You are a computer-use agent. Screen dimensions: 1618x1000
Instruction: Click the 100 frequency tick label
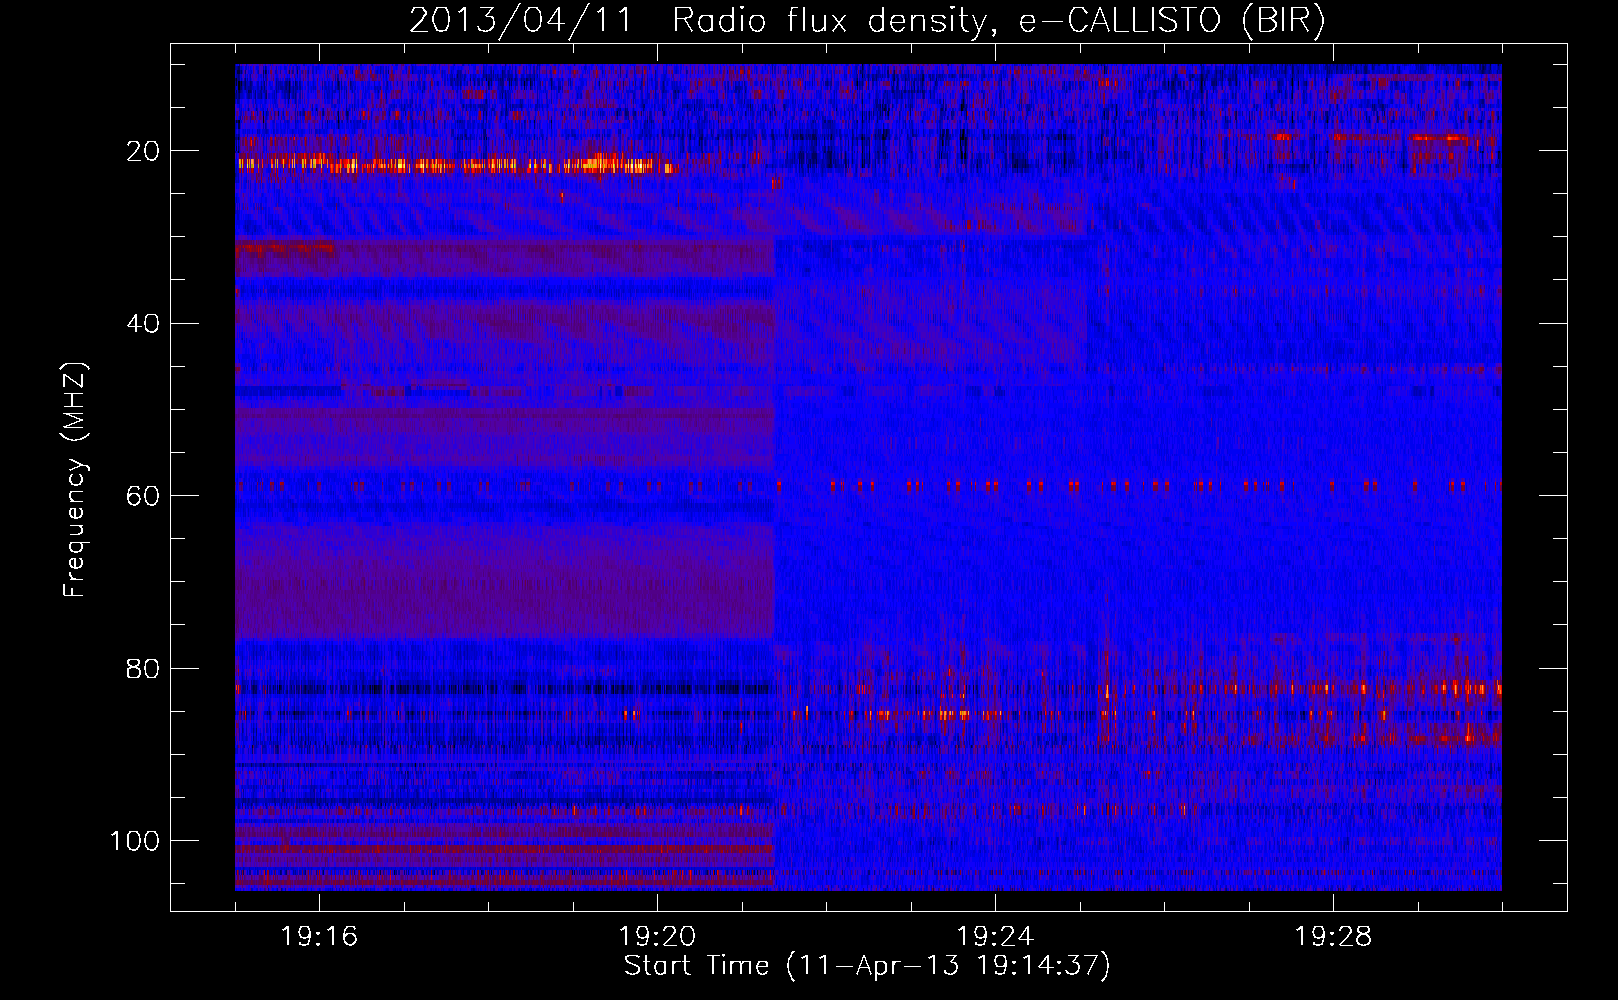[x=135, y=841]
